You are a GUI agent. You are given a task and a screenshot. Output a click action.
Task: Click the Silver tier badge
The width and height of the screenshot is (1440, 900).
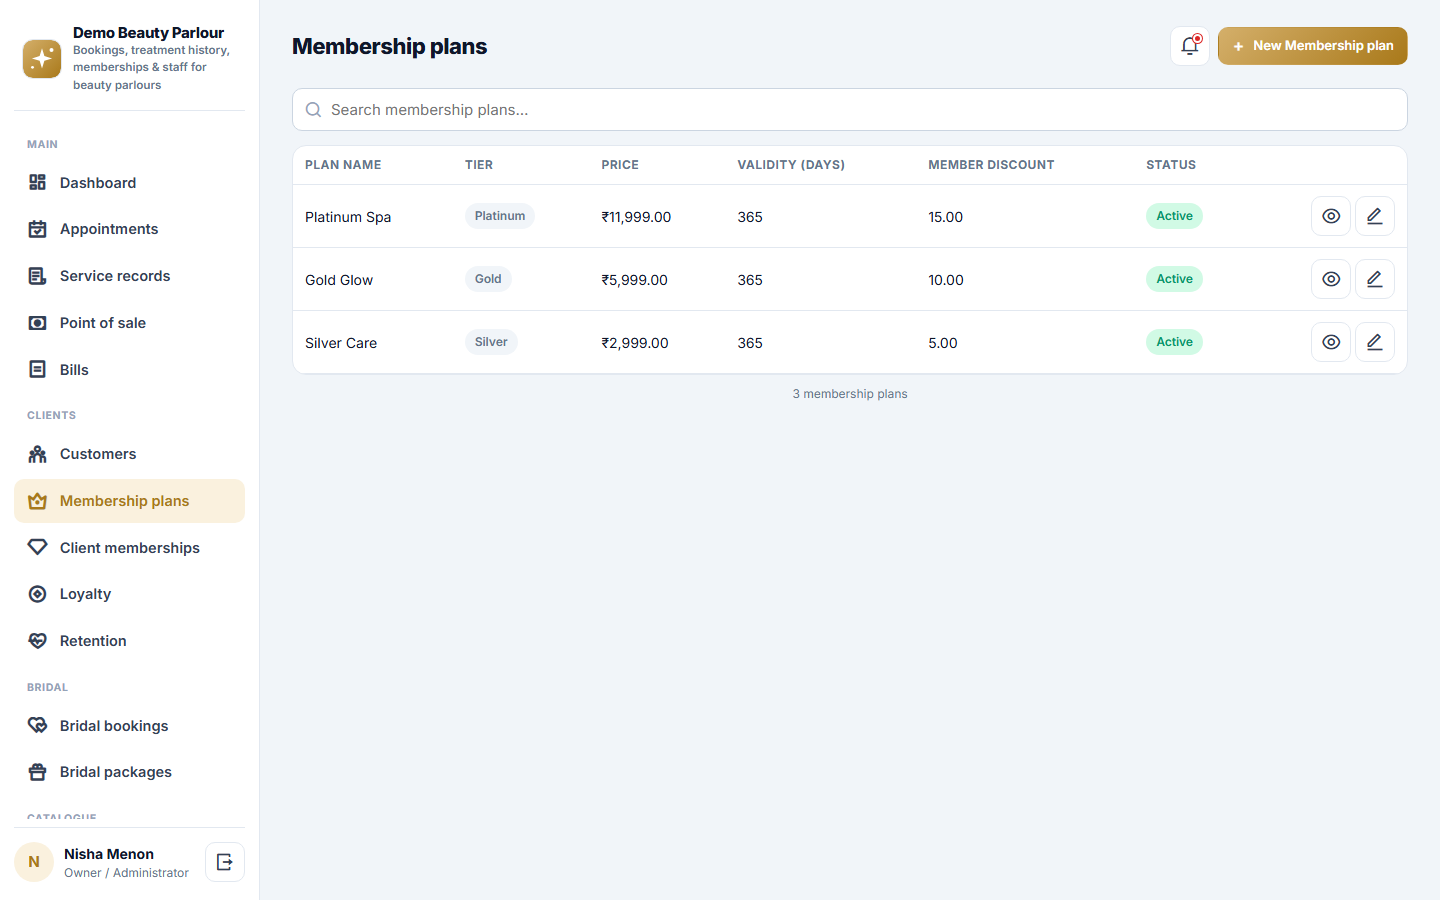coord(491,342)
